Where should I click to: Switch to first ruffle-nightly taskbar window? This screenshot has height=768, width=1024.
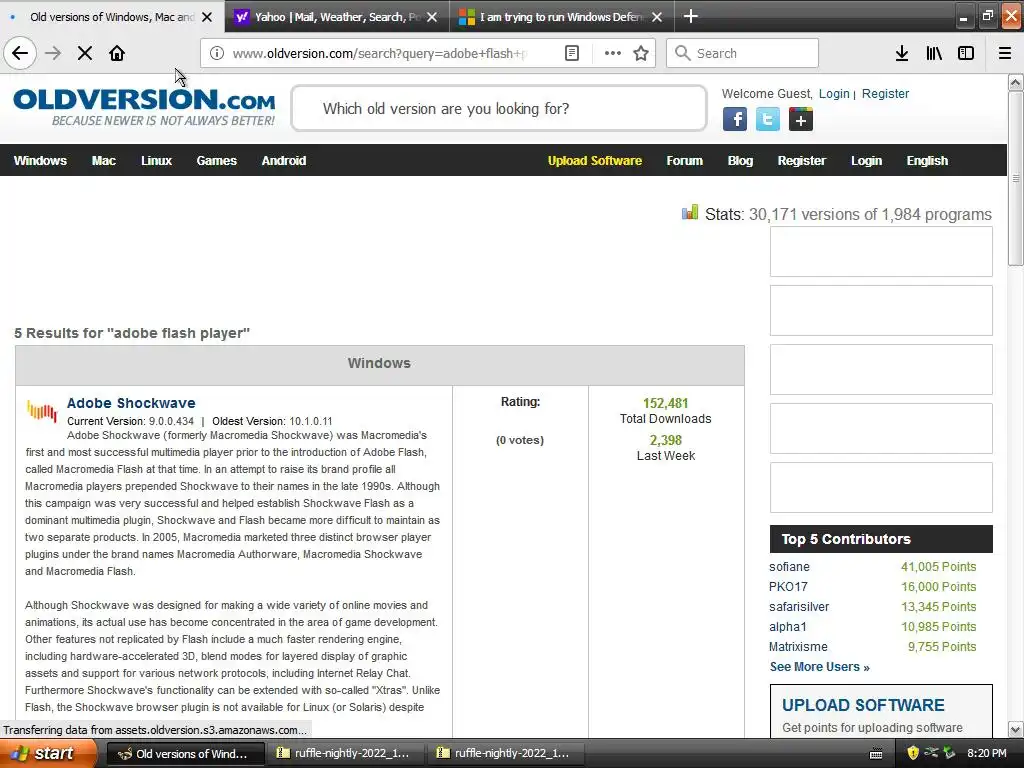tap(346, 753)
